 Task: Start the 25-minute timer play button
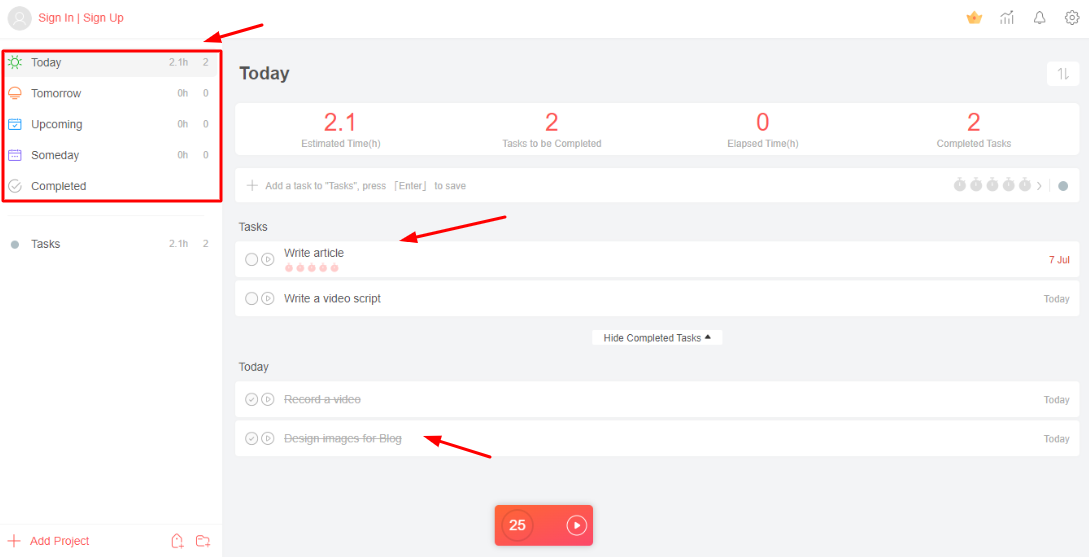[576, 525]
